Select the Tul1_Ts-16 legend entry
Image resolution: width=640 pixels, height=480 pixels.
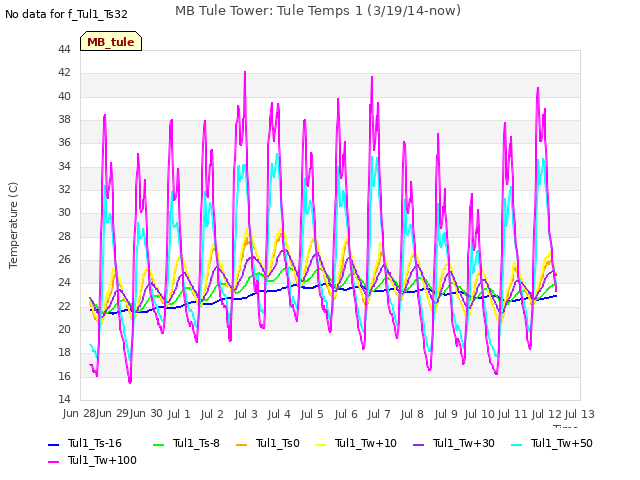click(85, 443)
